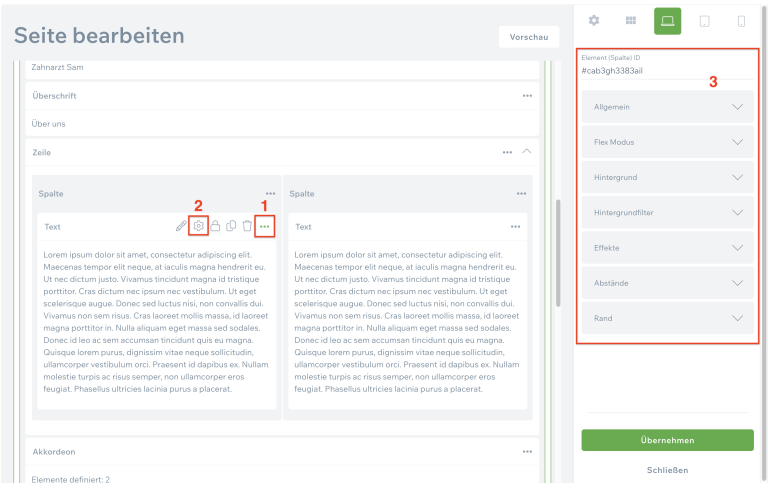Switch to the tablet device view
Image resolution: width=768 pixels, height=483 pixels.
705,21
